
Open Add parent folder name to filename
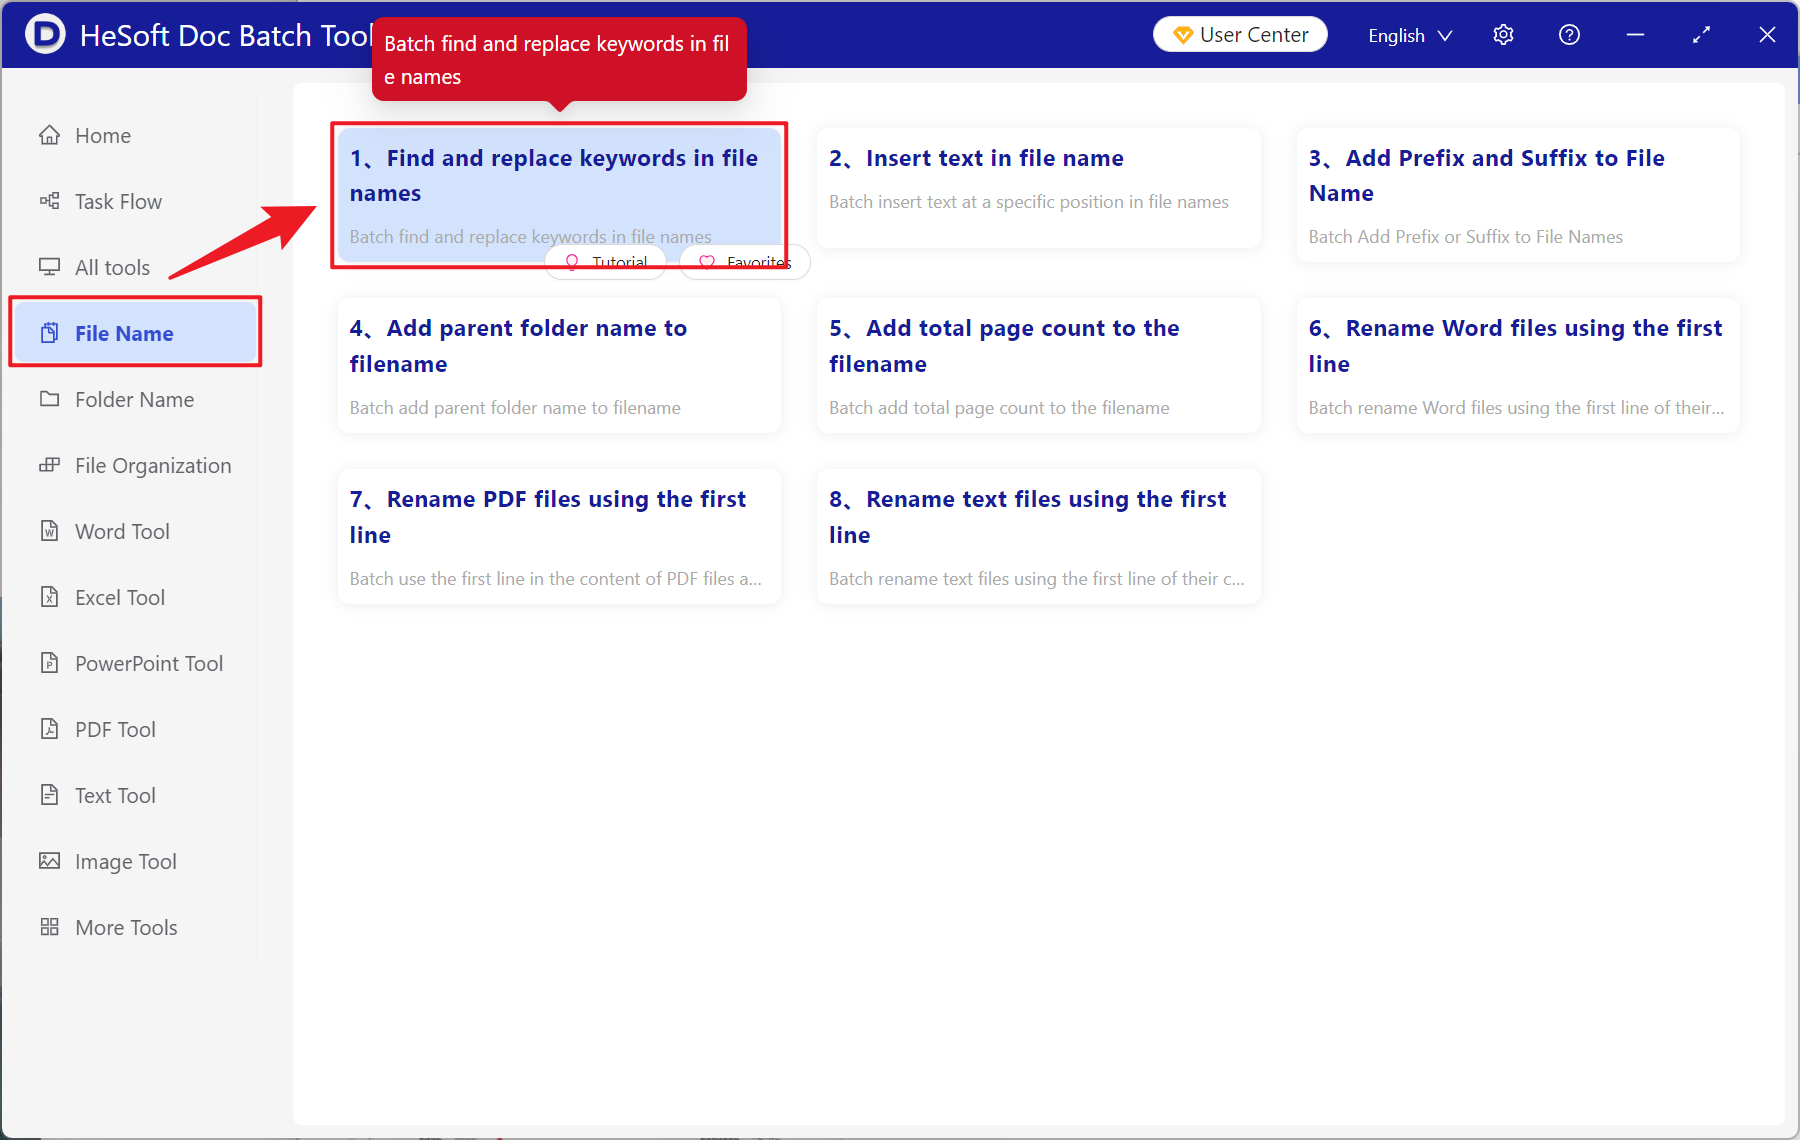tap(559, 365)
